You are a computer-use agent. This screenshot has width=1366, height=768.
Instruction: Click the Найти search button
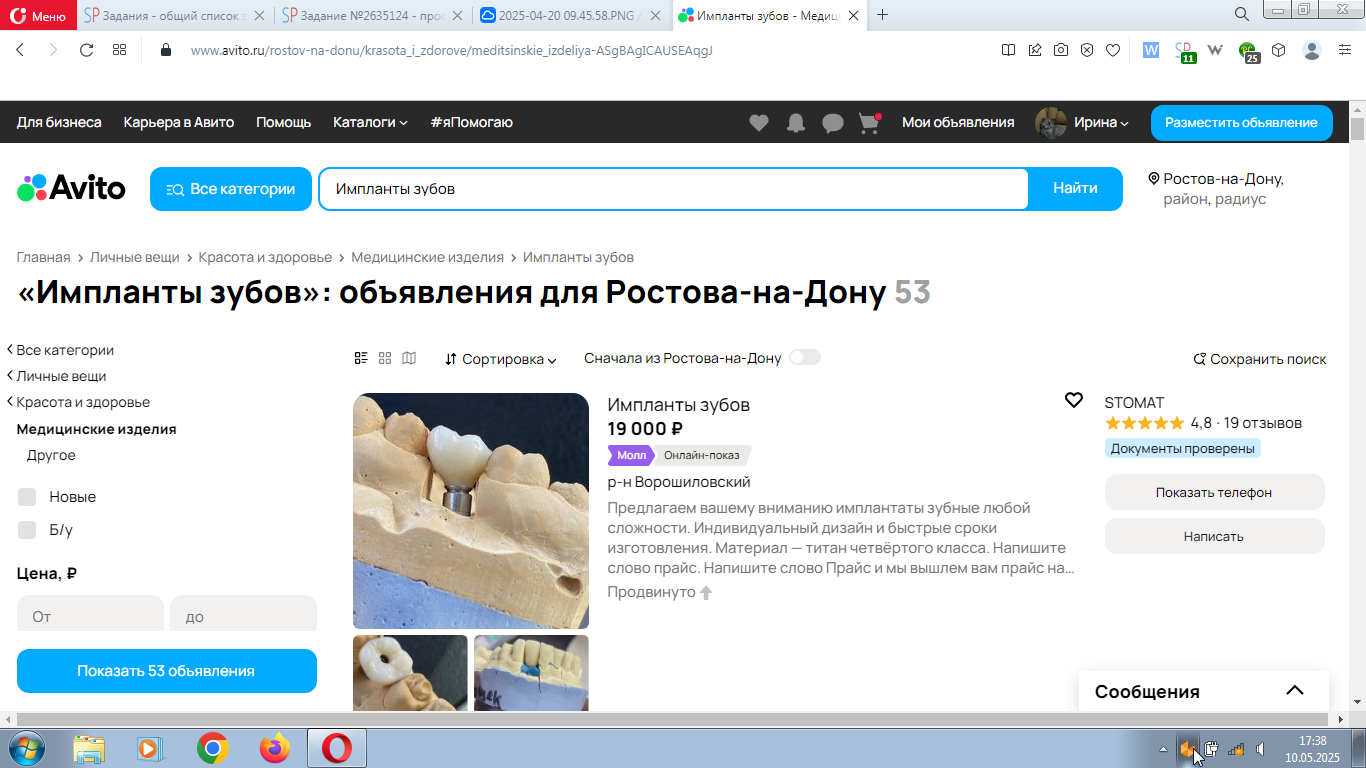[x=1075, y=189]
